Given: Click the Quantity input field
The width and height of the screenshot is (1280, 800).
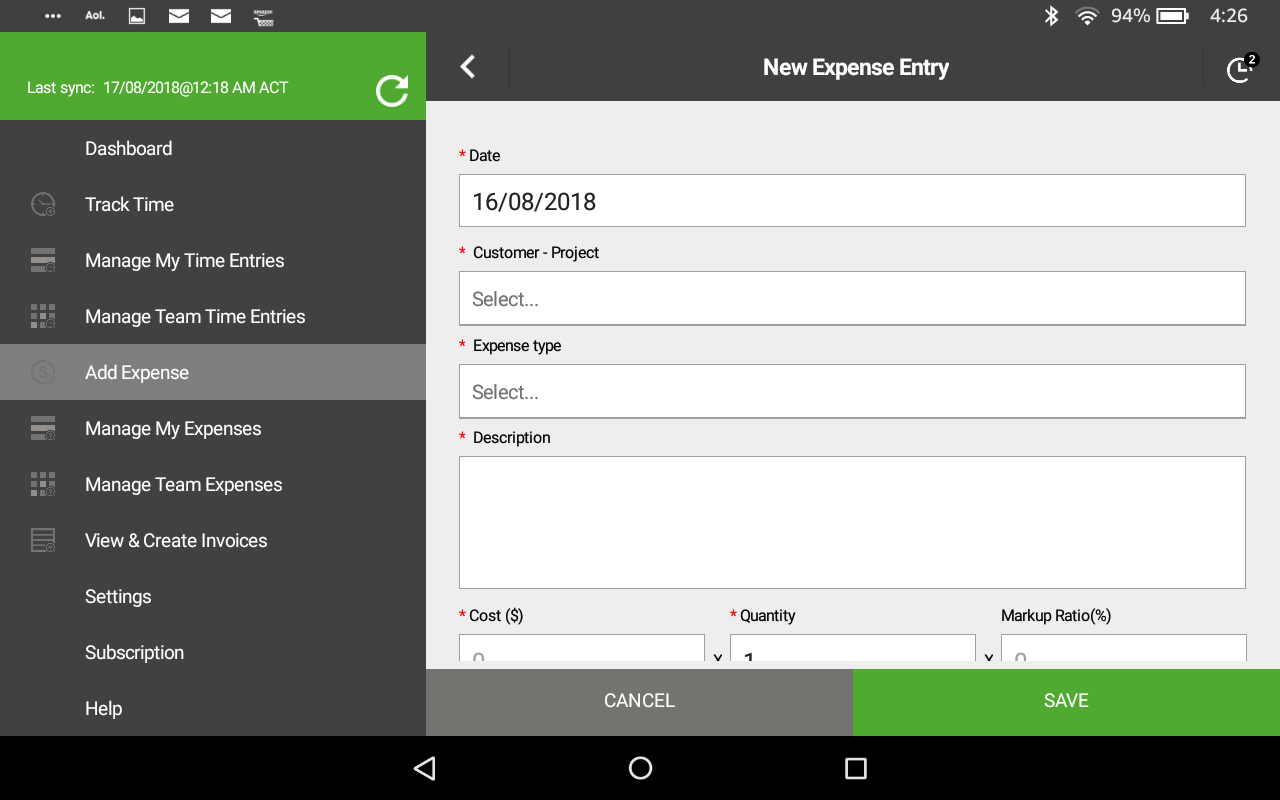Looking at the screenshot, I should tap(853, 648).
